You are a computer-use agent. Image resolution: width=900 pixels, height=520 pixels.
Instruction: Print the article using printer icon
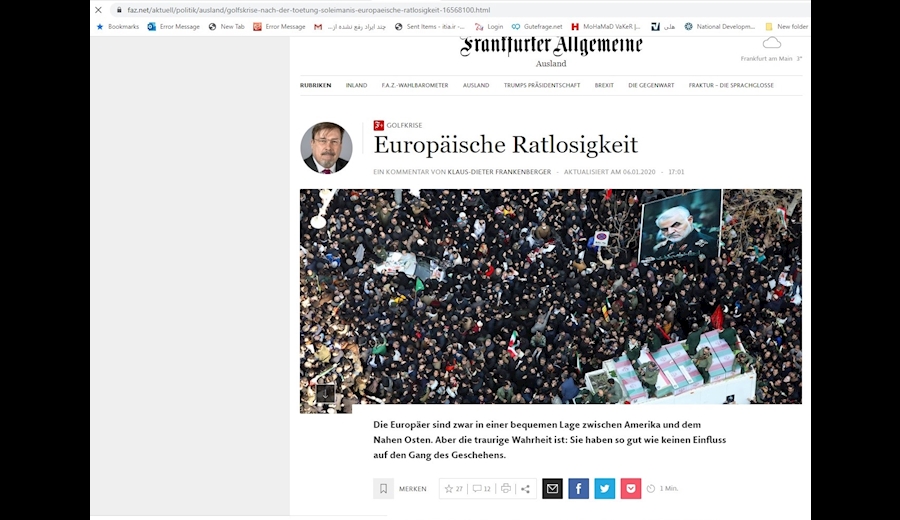[x=506, y=488]
